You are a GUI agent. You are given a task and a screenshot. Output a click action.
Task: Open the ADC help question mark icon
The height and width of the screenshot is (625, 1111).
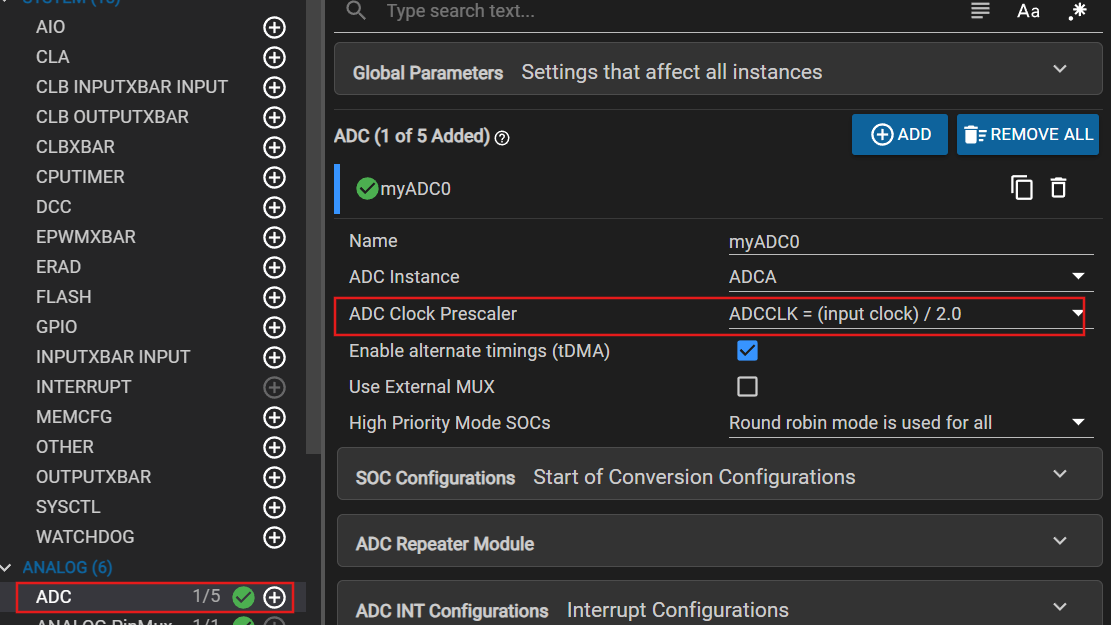coord(502,138)
